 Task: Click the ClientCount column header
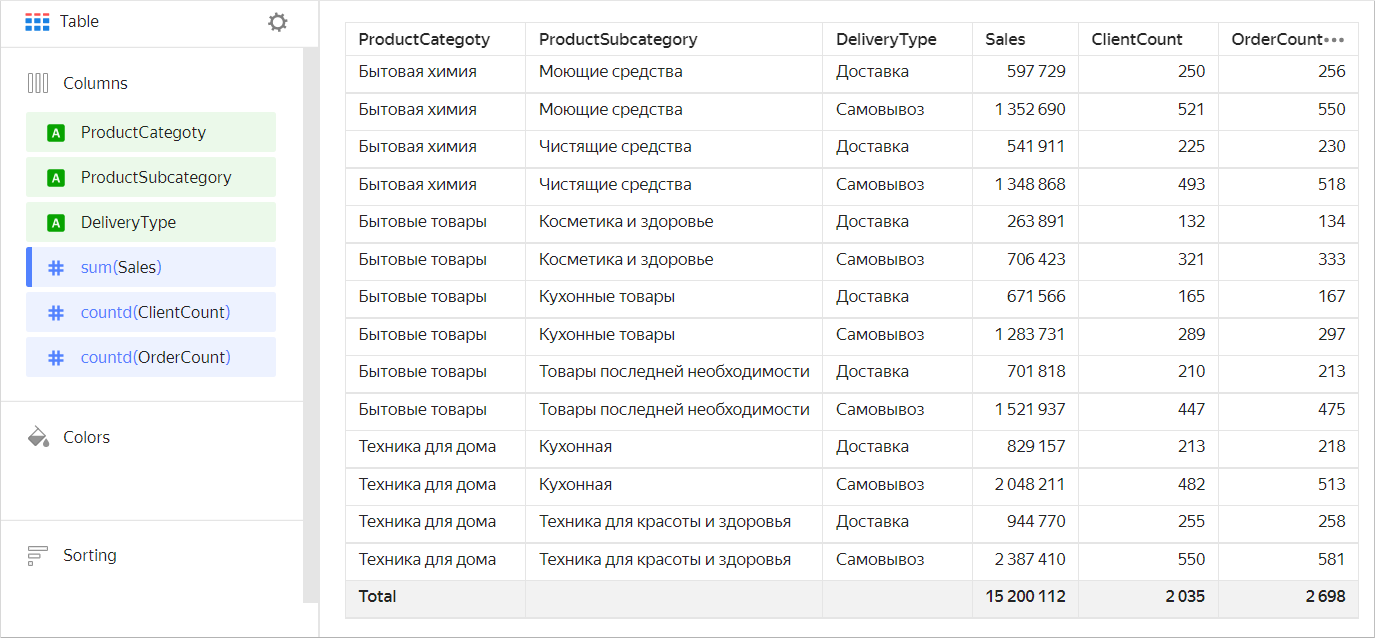(1137, 40)
